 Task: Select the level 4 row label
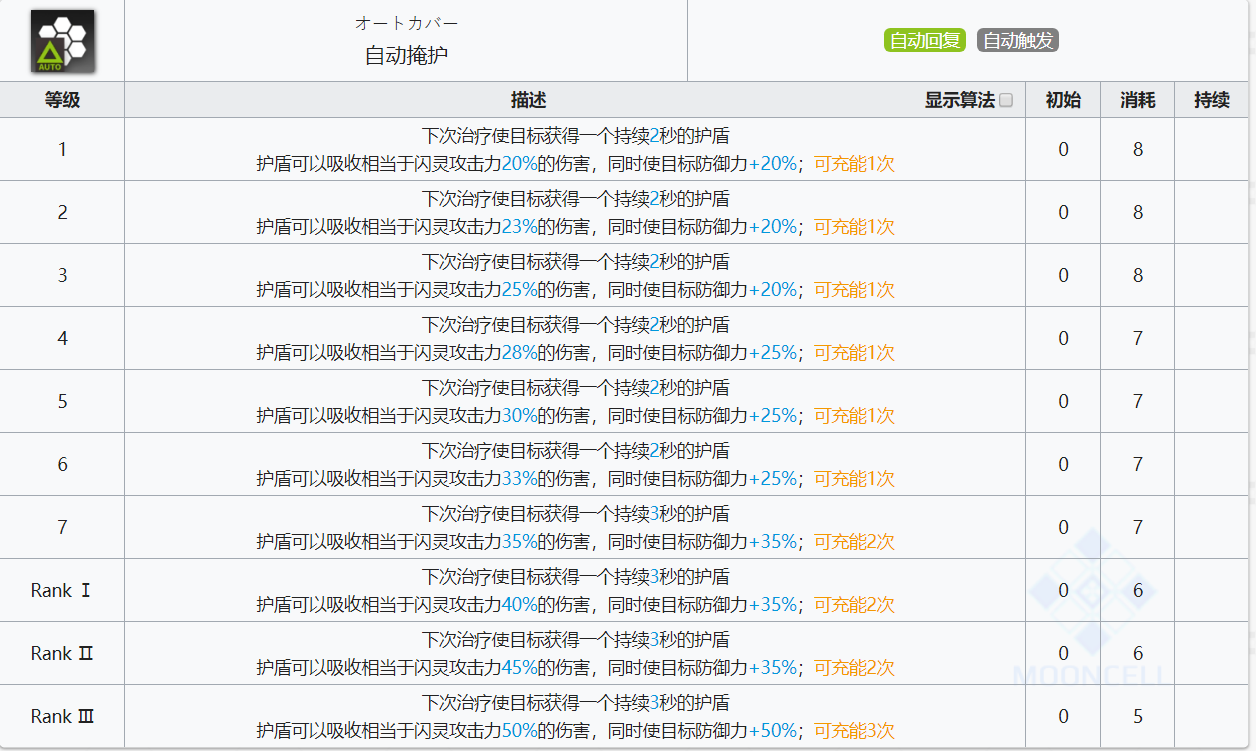coord(62,339)
